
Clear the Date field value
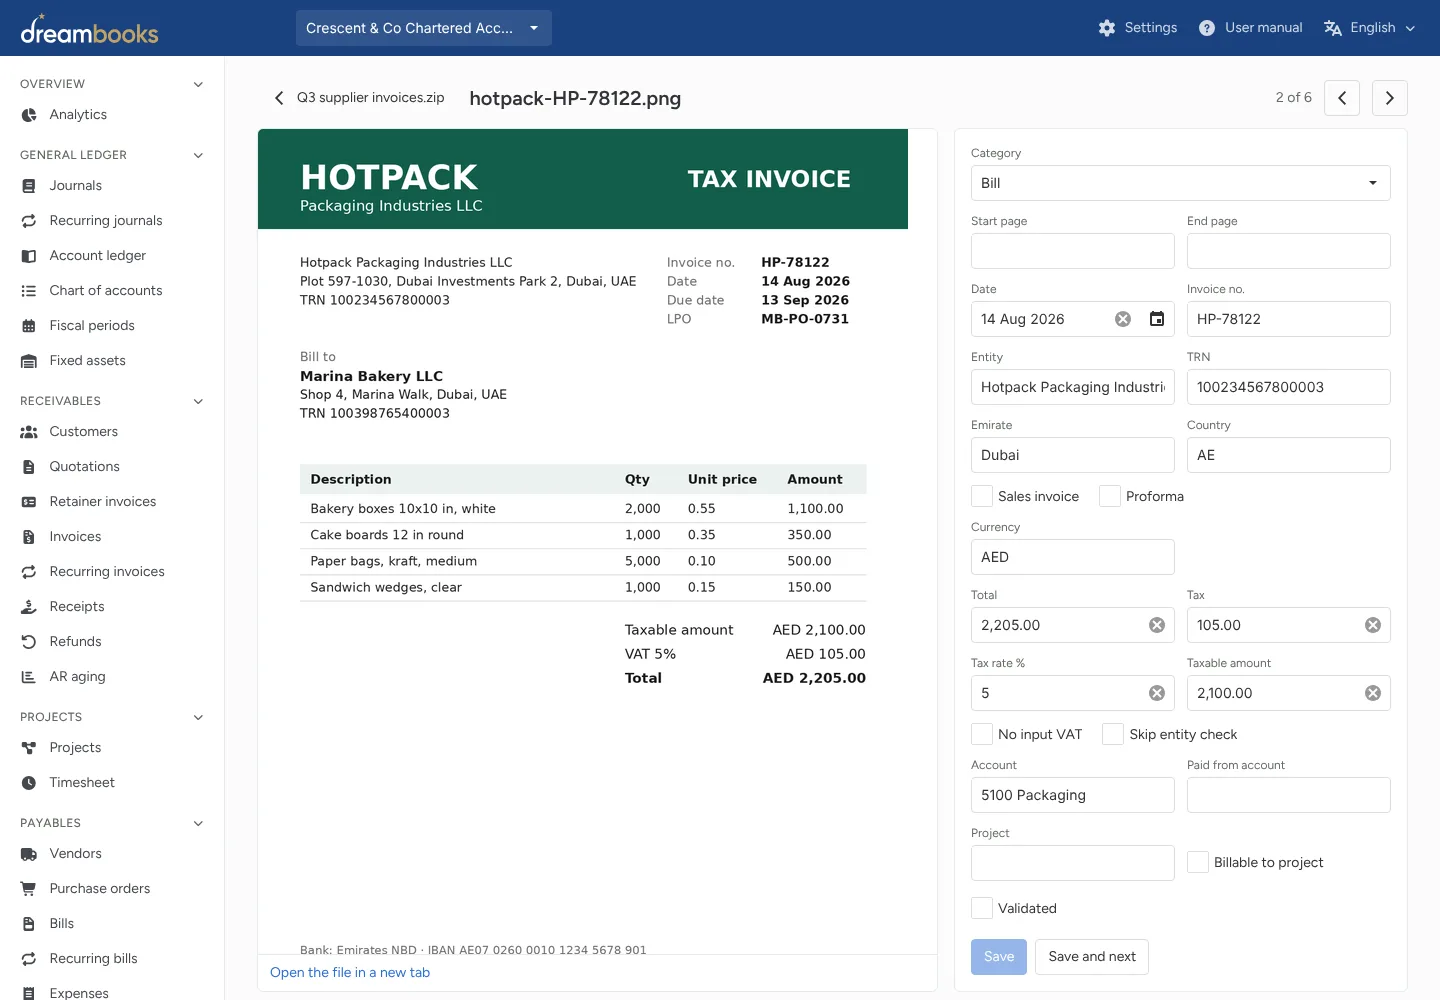click(1123, 319)
